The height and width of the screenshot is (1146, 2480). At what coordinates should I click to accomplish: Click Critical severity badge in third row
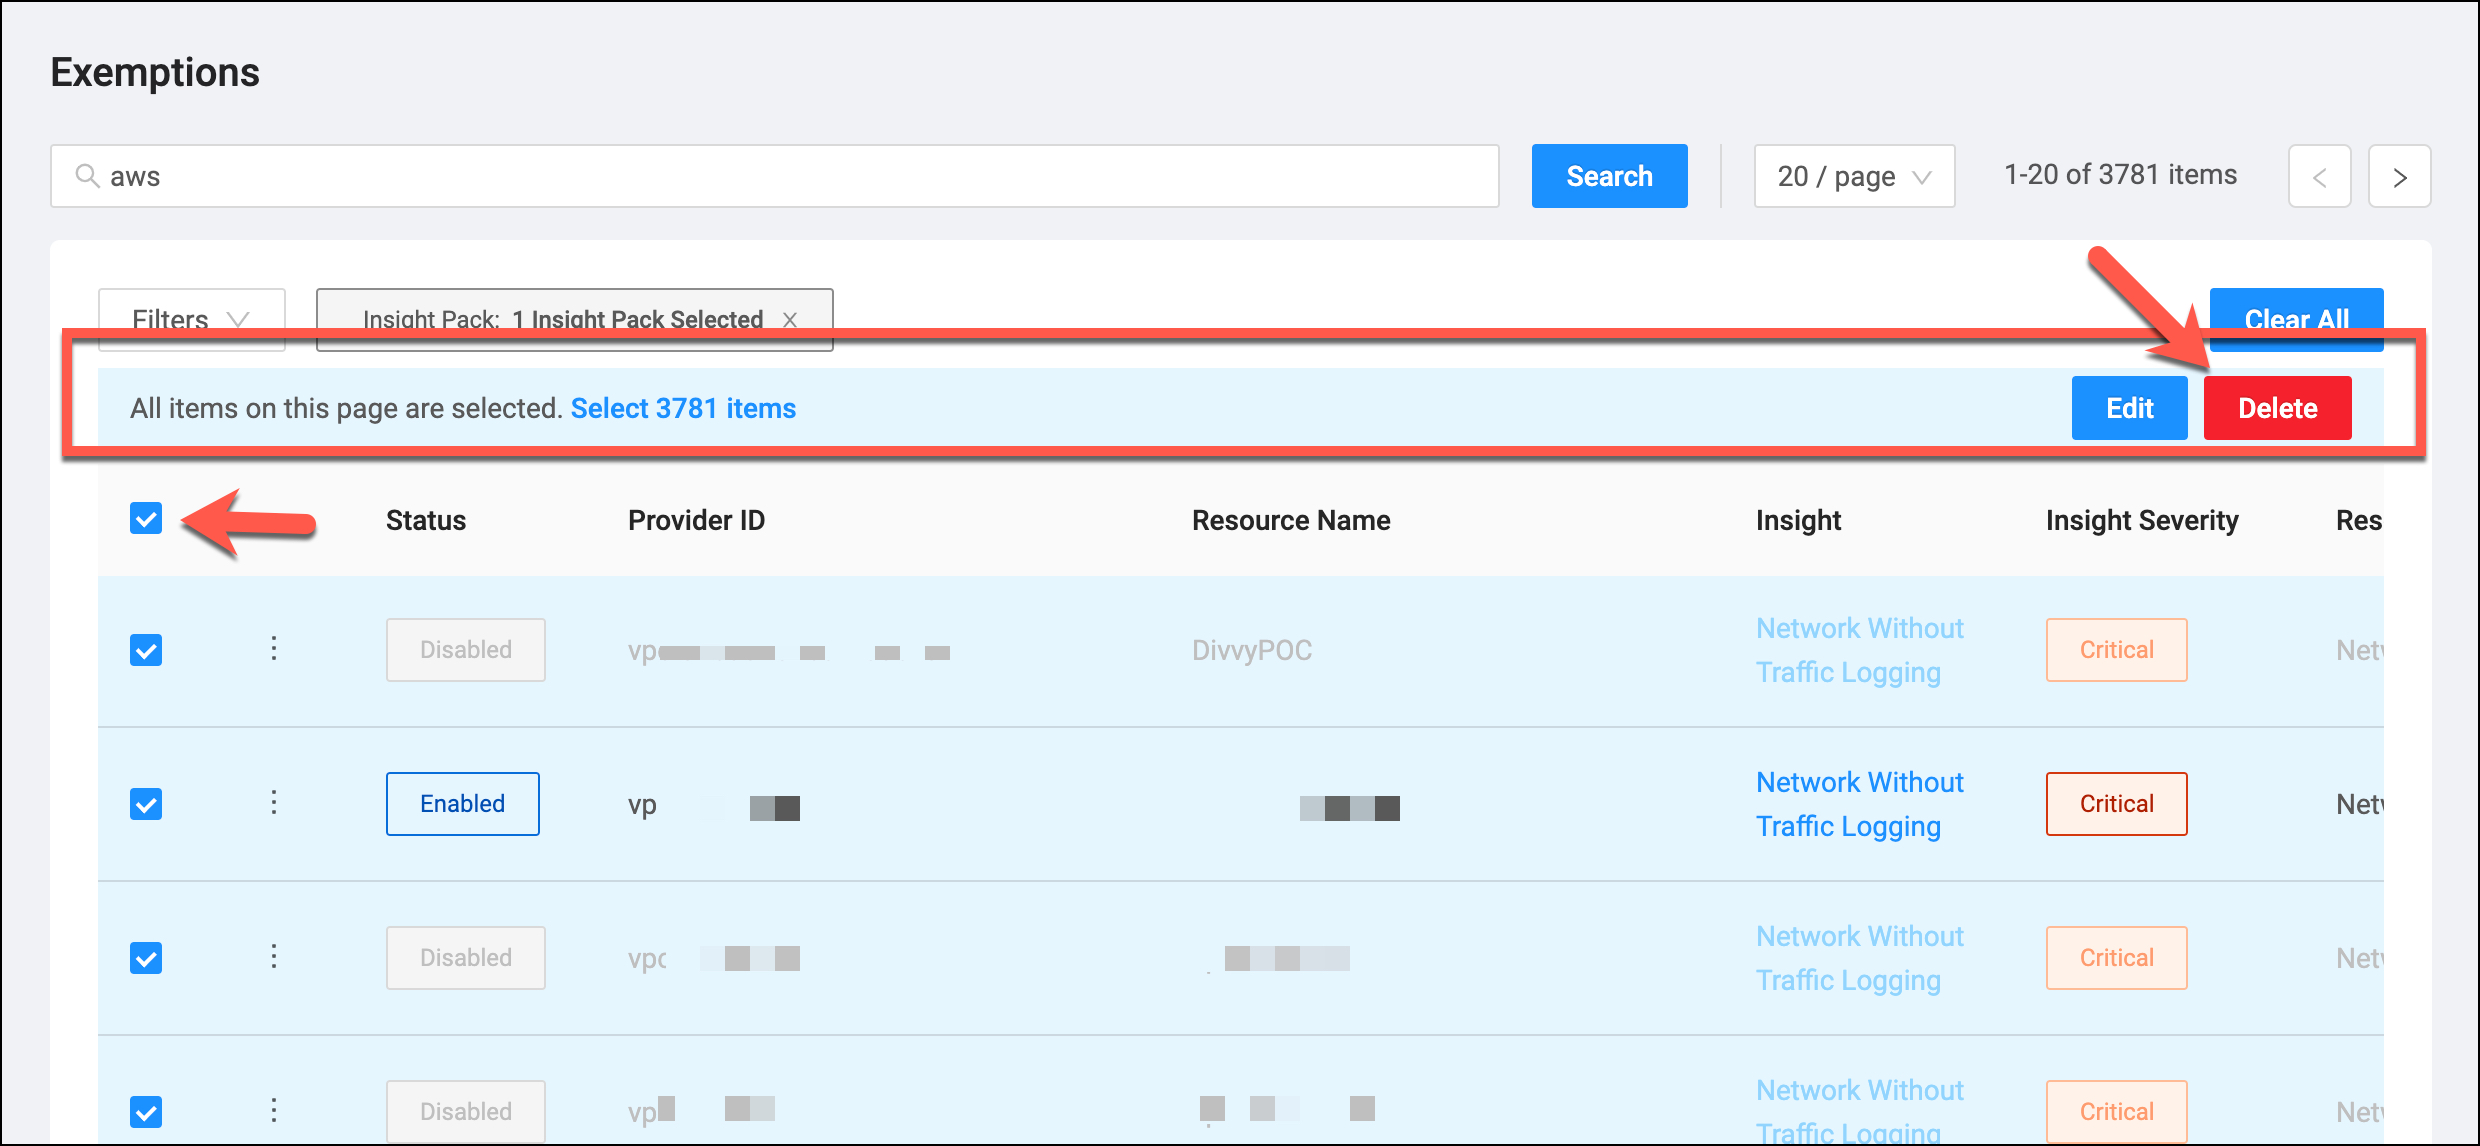click(x=2116, y=958)
